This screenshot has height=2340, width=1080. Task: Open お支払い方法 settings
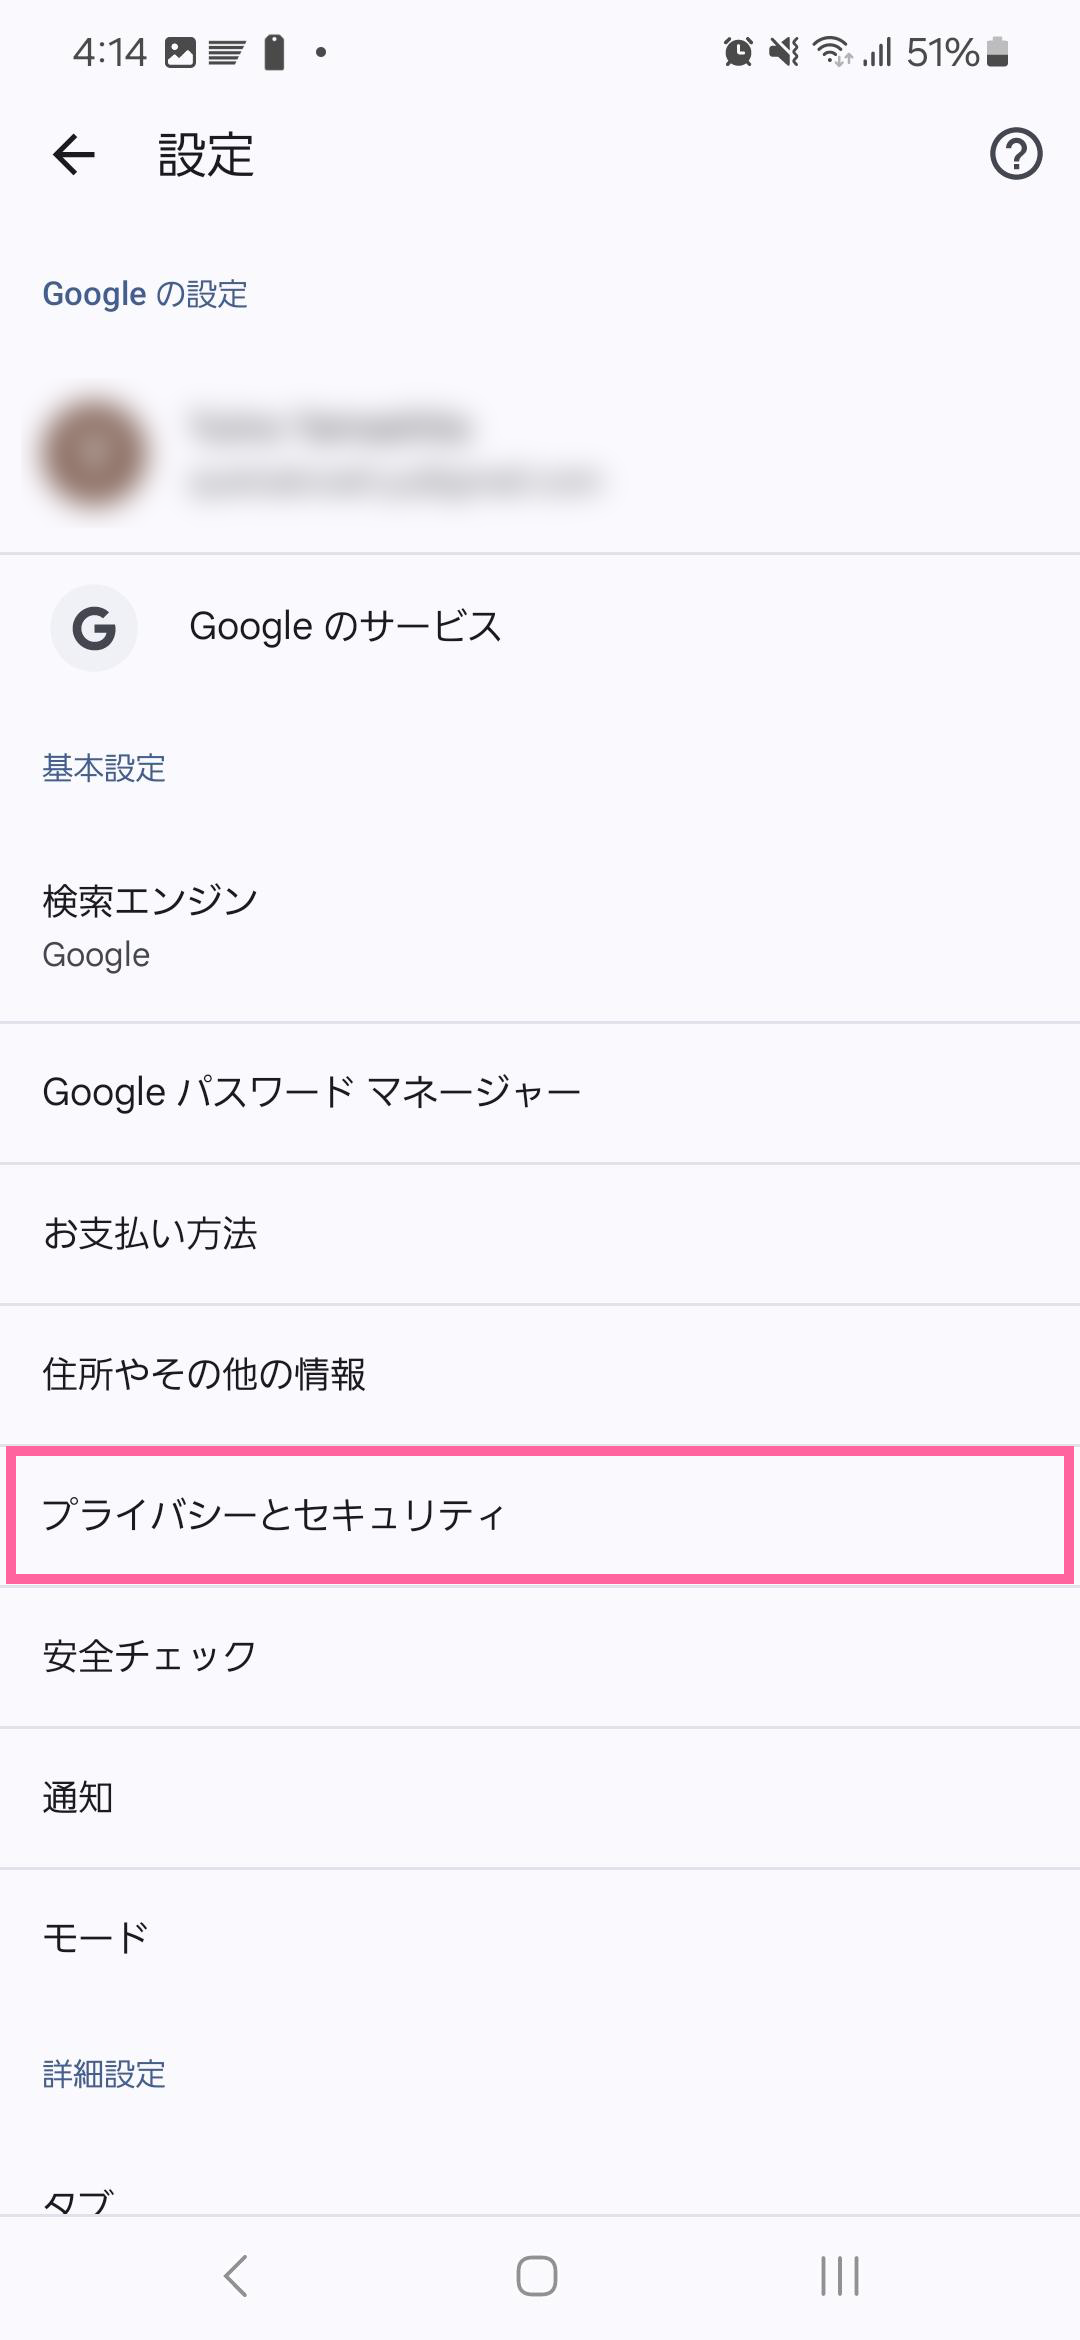[x=540, y=1234]
